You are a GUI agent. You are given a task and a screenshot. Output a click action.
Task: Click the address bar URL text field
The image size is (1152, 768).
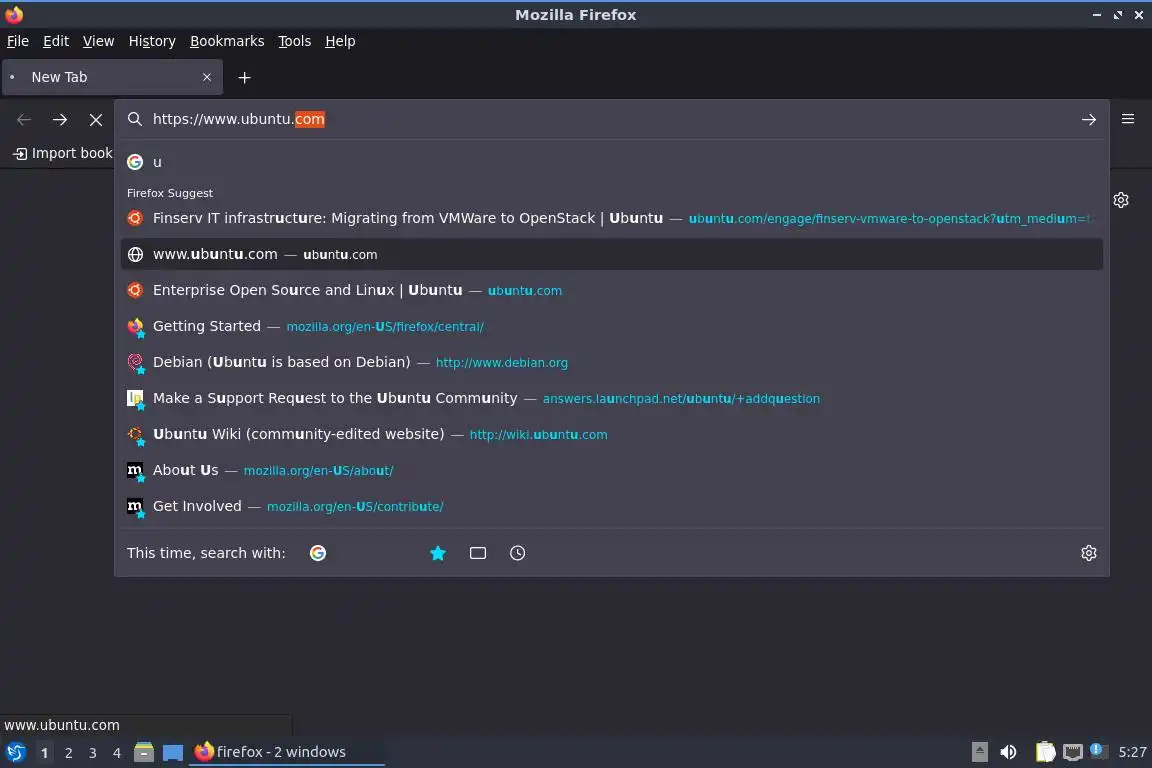click(x=610, y=119)
